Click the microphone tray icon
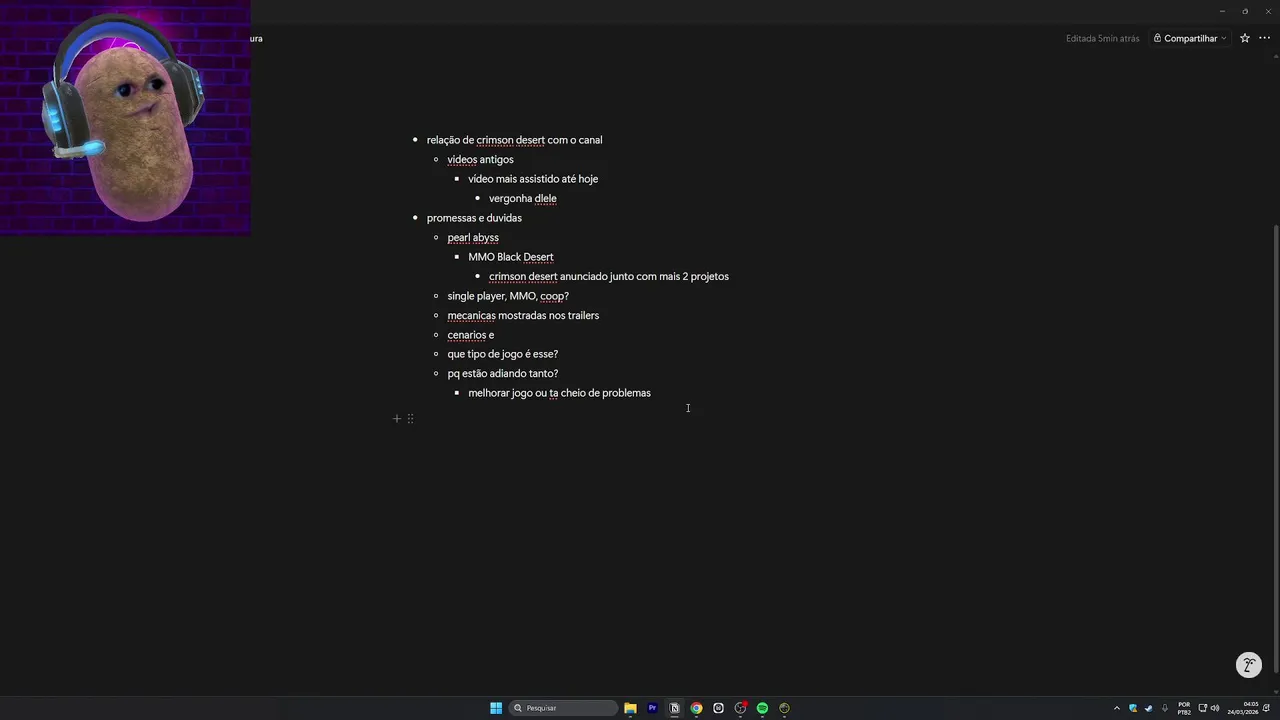Viewport: 1280px width, 720px height. 1164,708
